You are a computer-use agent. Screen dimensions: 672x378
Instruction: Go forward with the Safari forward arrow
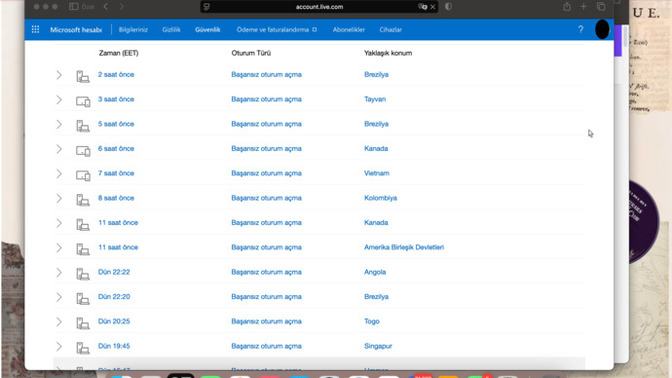tap(122, 6)
